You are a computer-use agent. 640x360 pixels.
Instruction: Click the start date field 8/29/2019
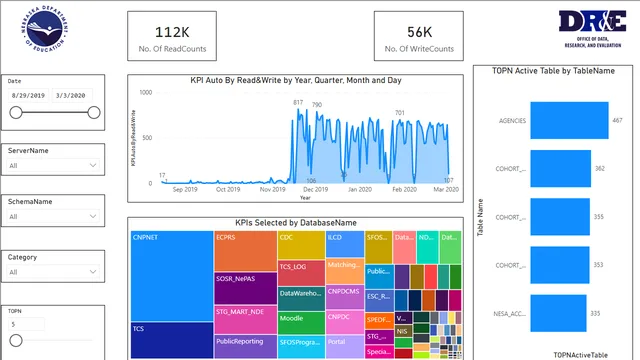point(28,96)
